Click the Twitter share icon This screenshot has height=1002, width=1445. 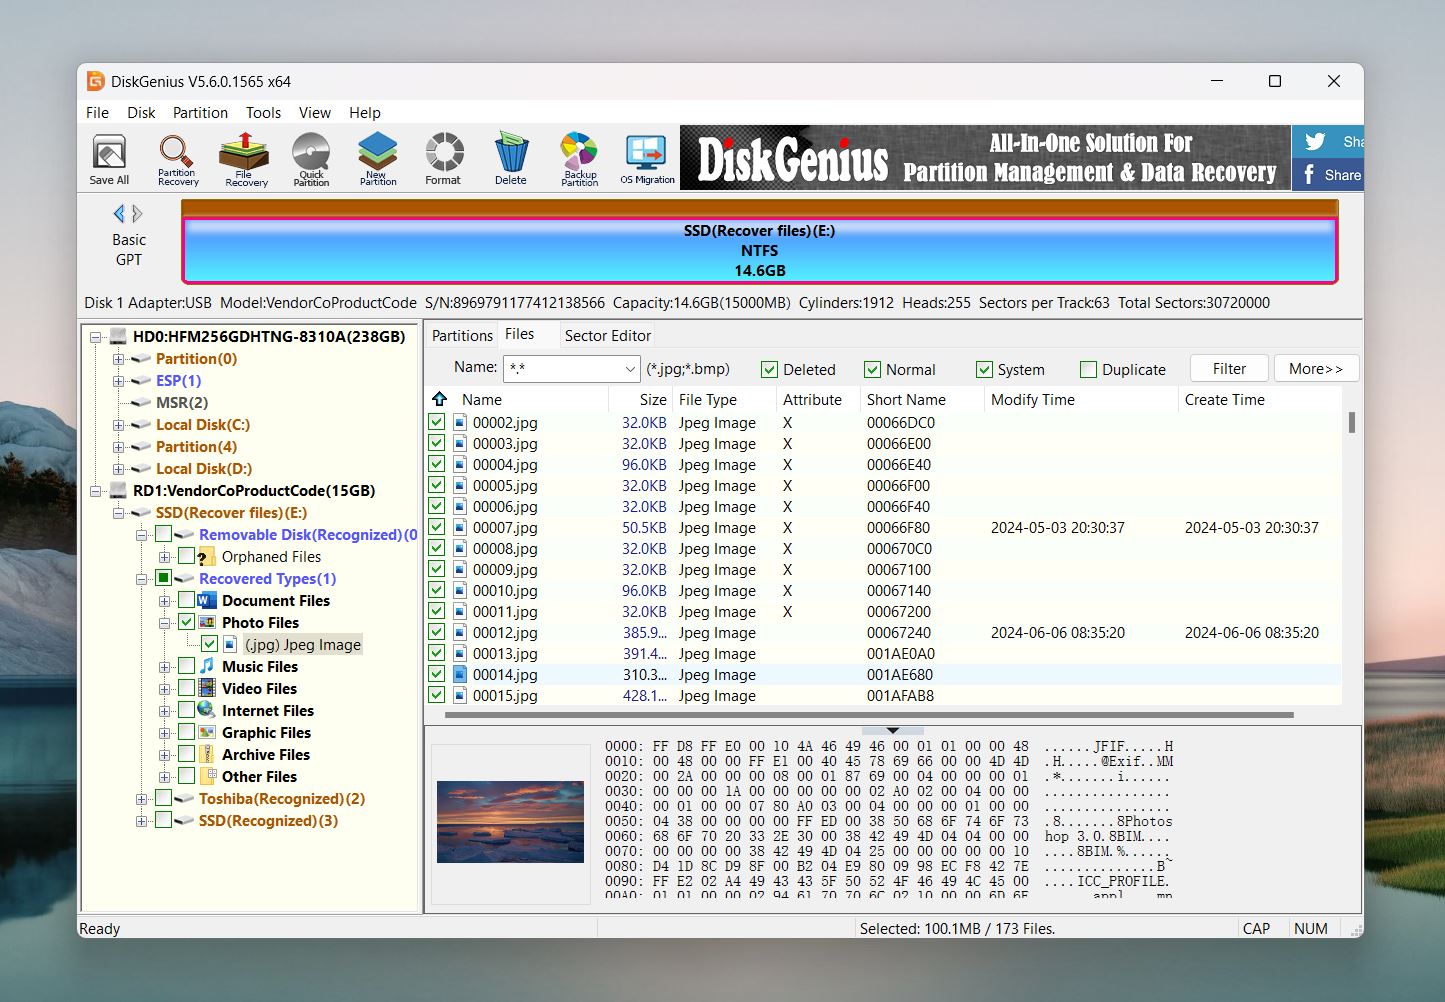(1315, 141)
